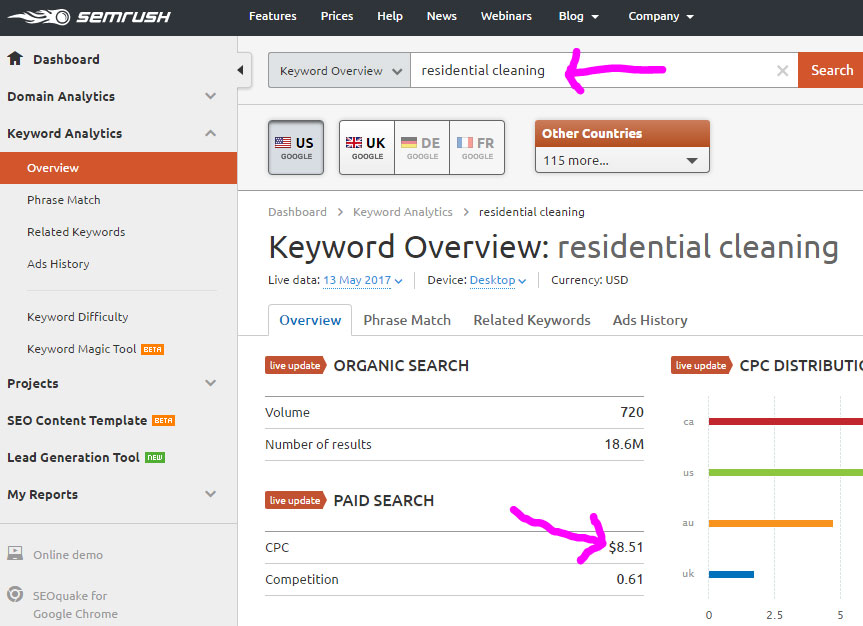Open Ads History in sidebar
Image resolution: width=863 pixels, height=626 pixels.
(x=58, y=264)
